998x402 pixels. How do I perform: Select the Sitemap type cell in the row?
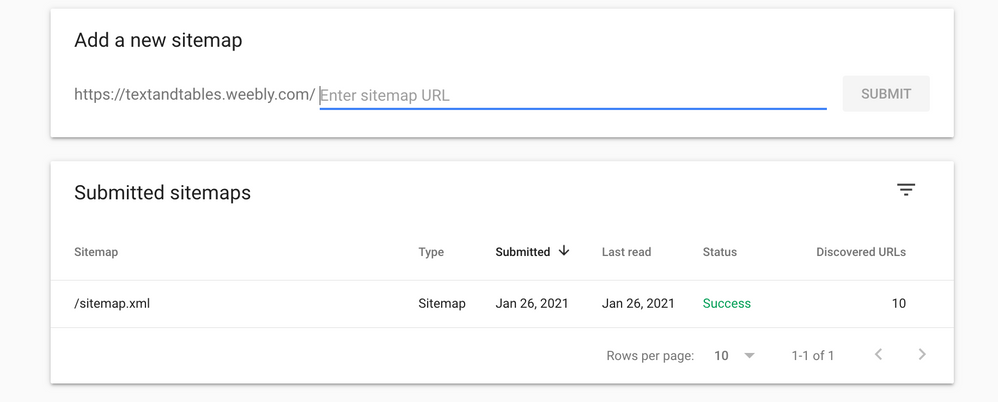[442, 304]
